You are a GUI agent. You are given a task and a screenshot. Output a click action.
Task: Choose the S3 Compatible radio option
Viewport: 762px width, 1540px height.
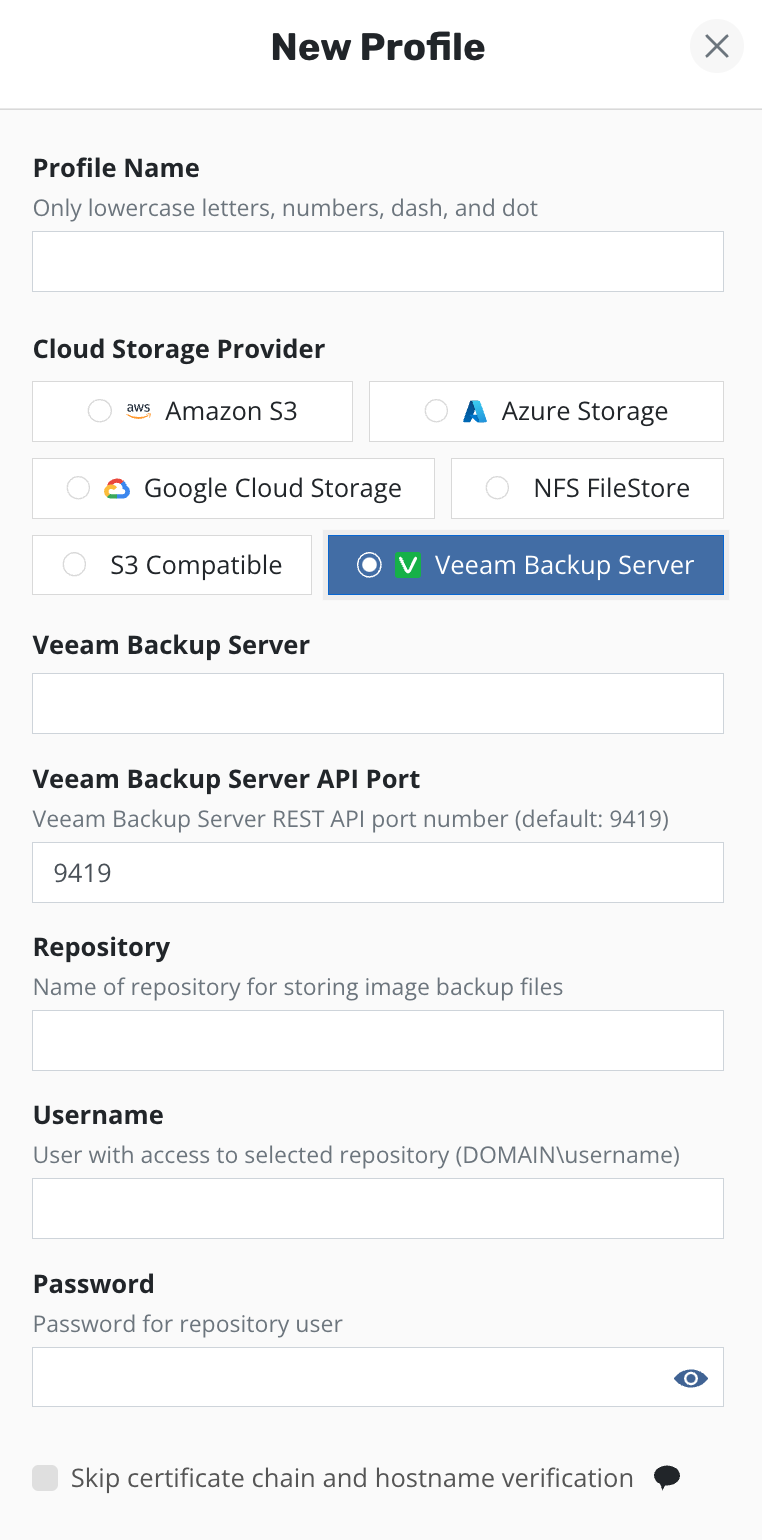click(74, 565)
